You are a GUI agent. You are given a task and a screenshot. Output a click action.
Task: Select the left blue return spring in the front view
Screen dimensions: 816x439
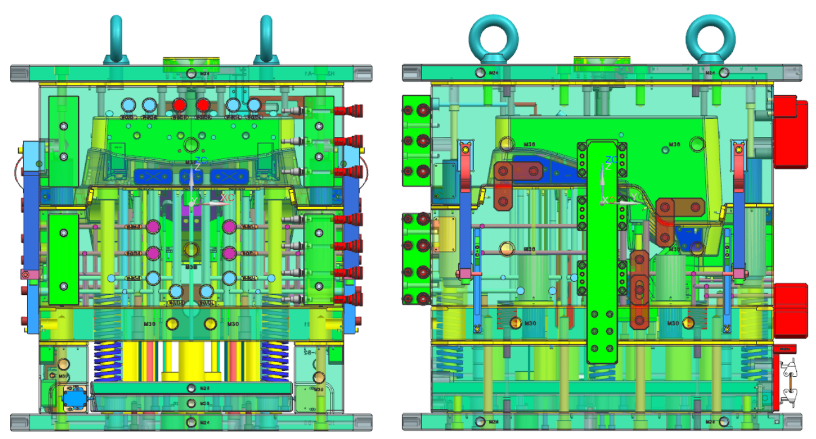(x=108, y=361)
